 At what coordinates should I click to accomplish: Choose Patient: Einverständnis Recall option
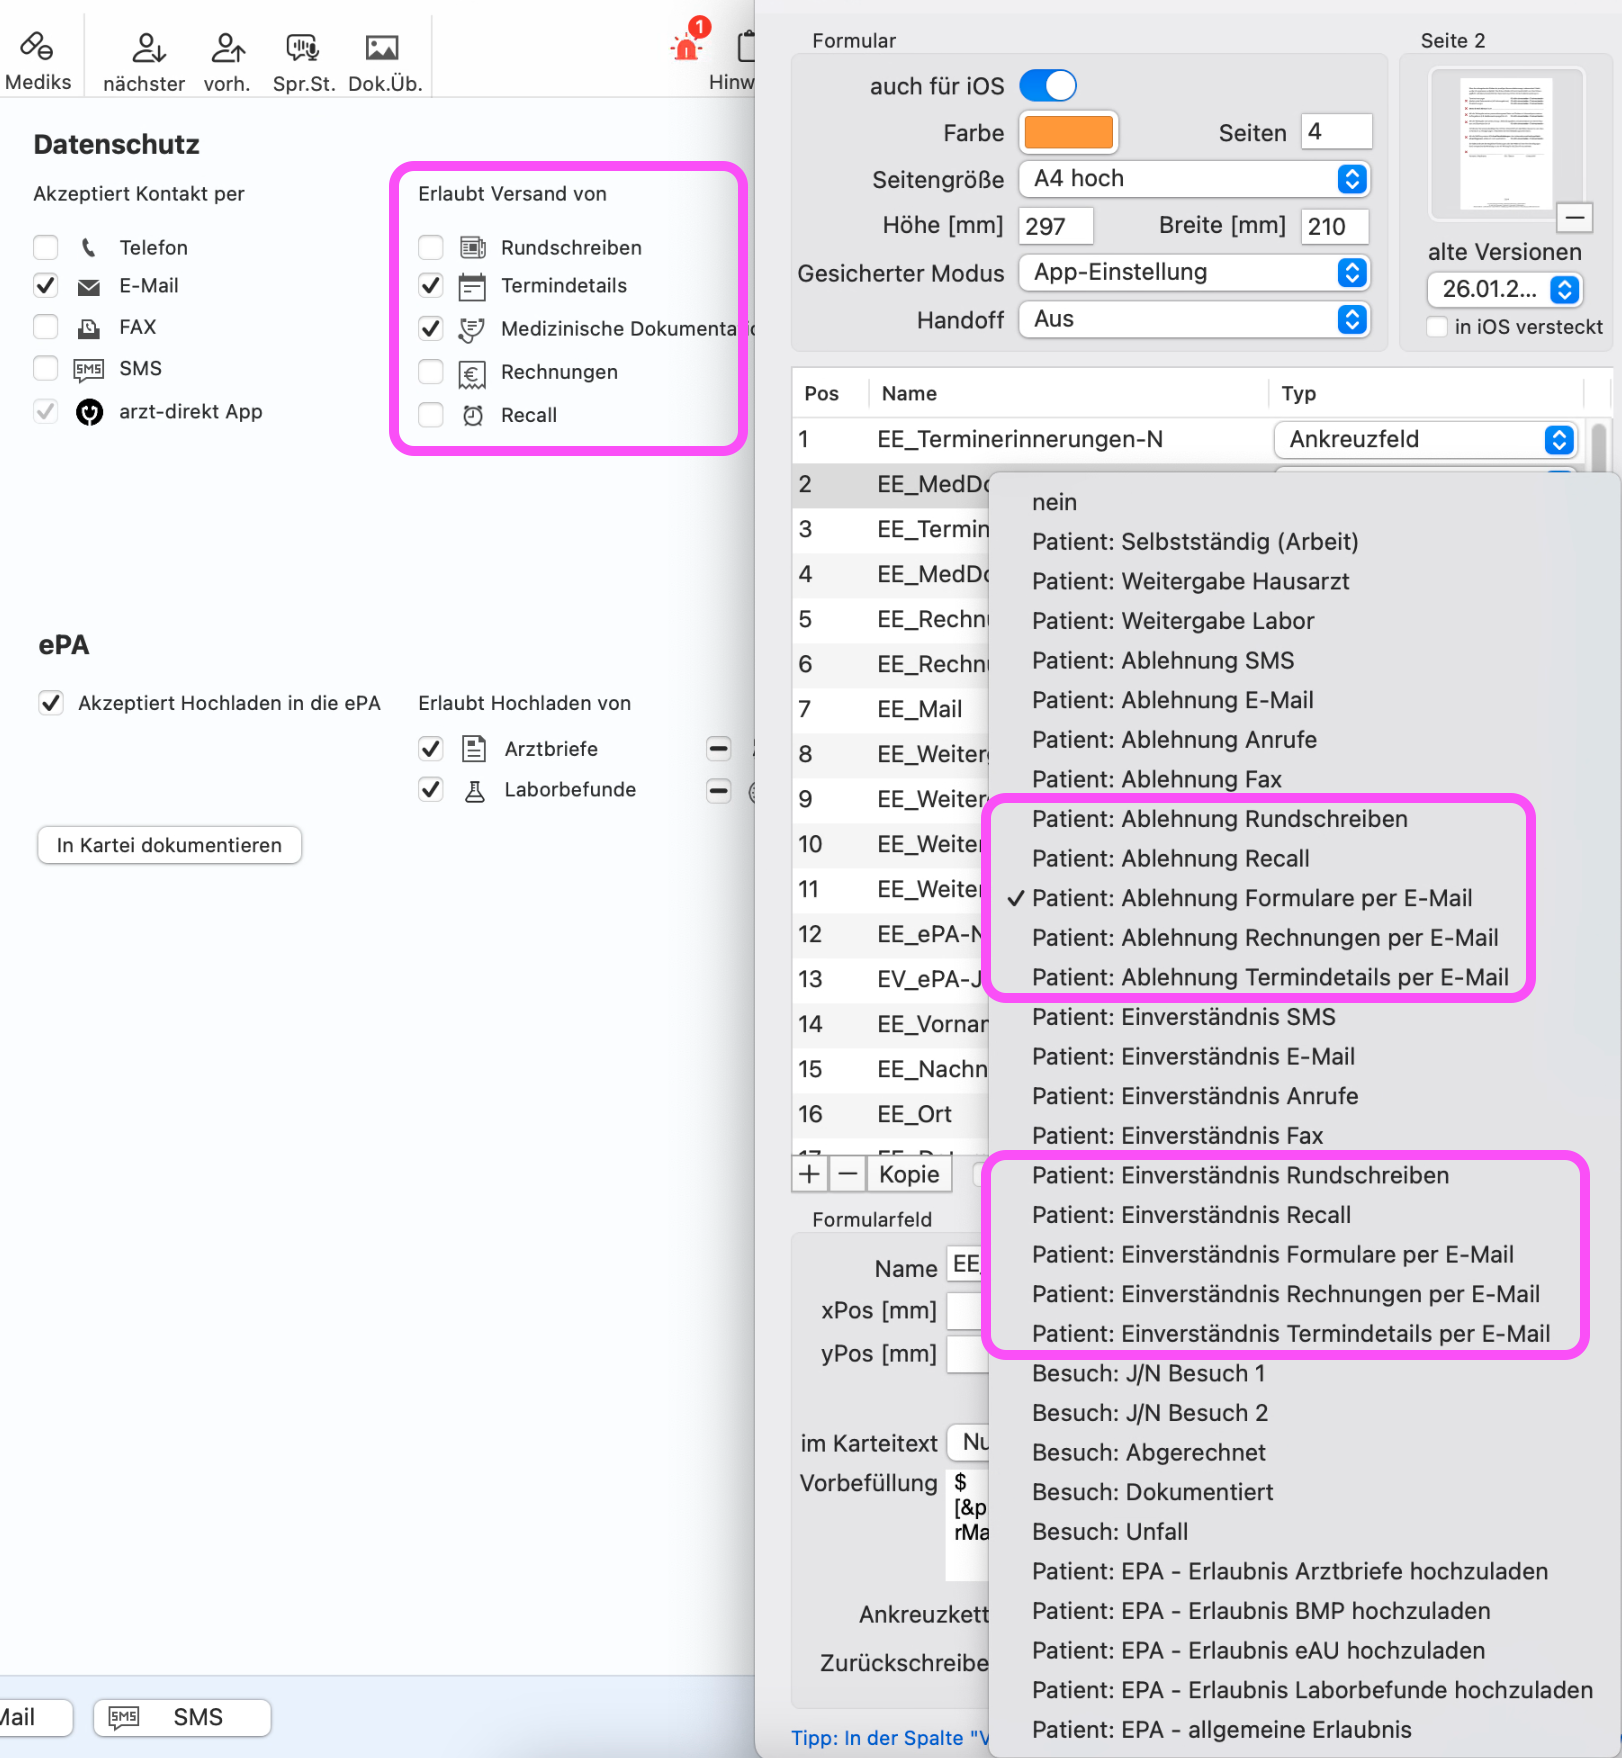click(x=1192, y=1215)
